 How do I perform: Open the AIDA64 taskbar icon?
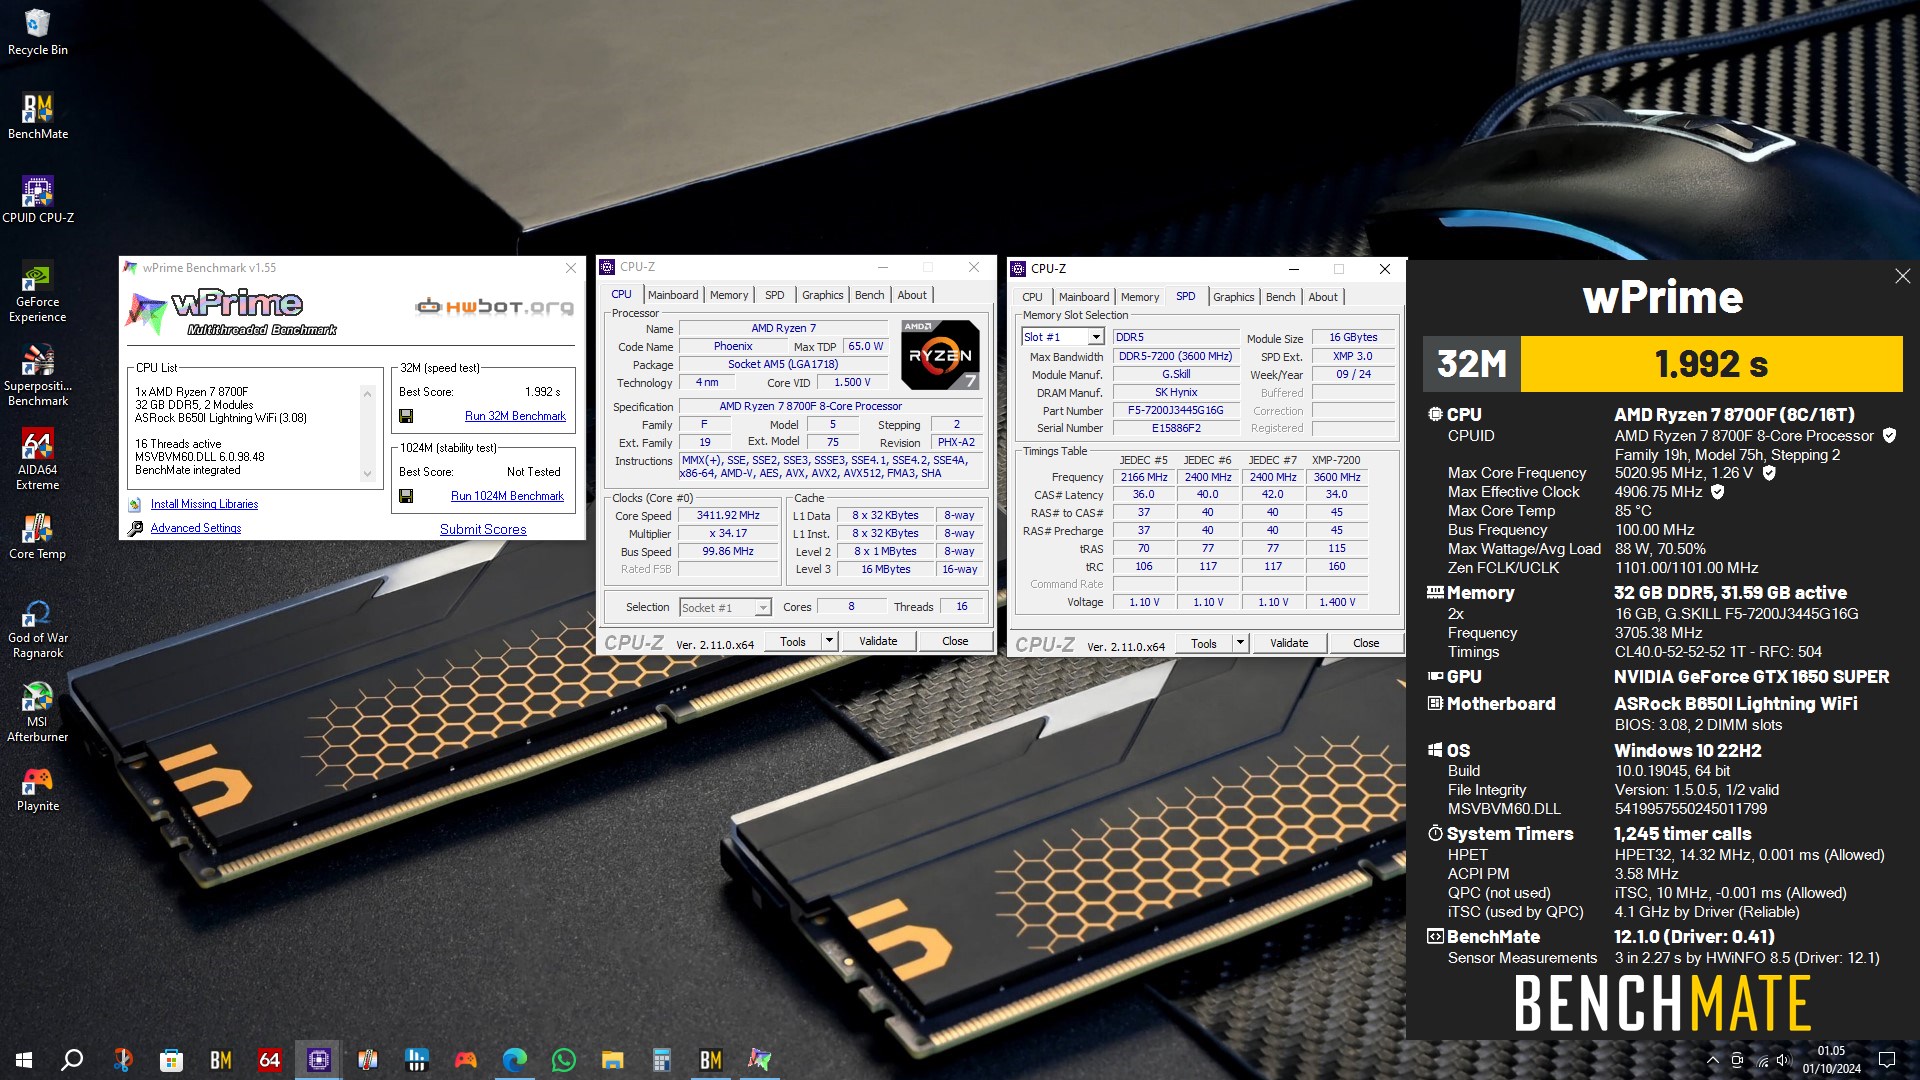[270, 1060]
